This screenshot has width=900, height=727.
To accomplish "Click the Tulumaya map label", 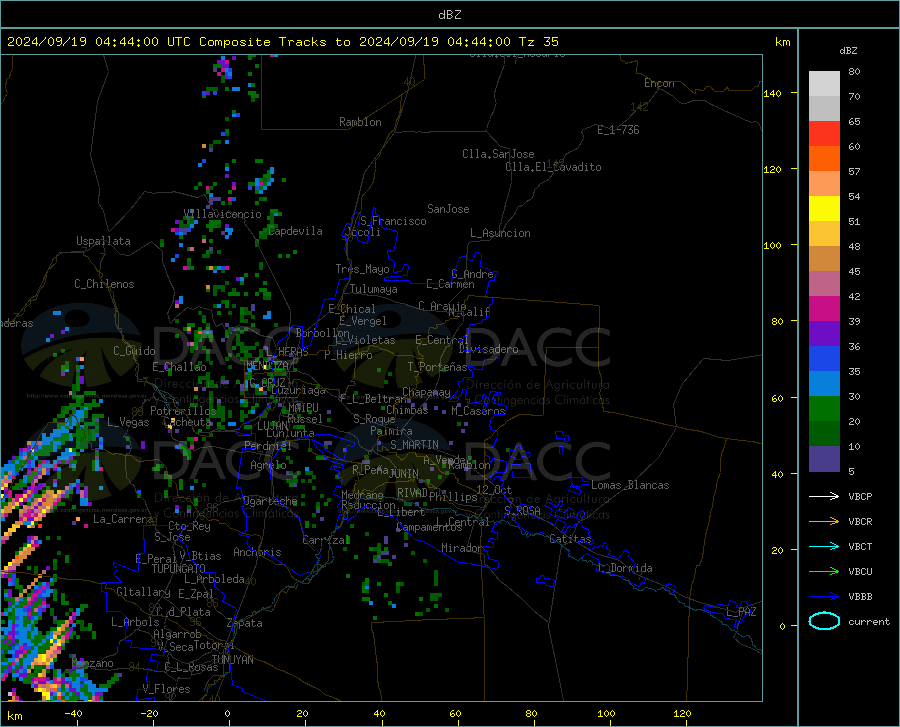I will 374,289.
